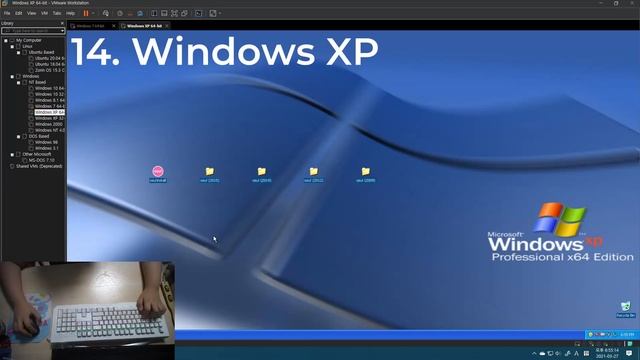Click the volume speaker tray icon
The width and height of the screenshot is (640, 360).
click(558, 353)
